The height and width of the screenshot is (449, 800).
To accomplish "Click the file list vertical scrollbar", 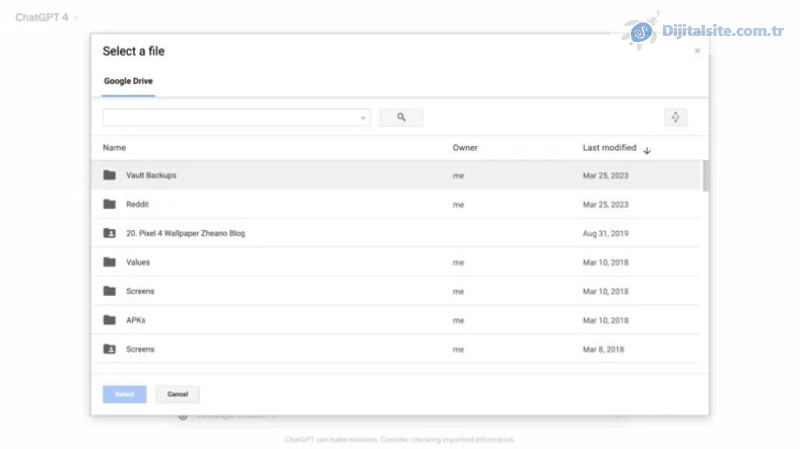I will pos(706,176).
